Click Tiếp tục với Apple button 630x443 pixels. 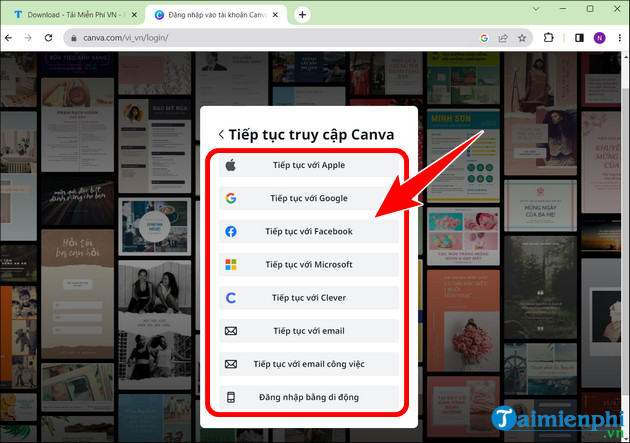coord(309,165)
